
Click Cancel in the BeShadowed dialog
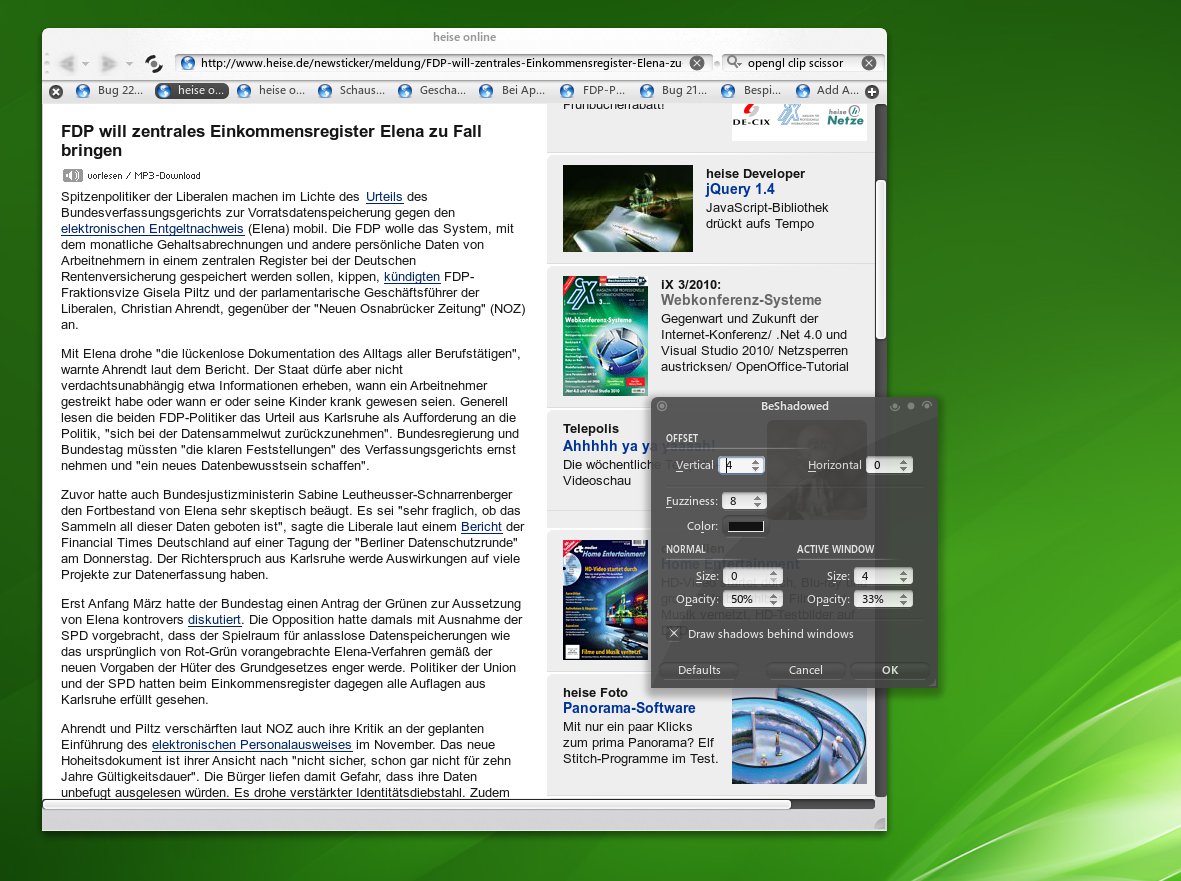(805, 670)
